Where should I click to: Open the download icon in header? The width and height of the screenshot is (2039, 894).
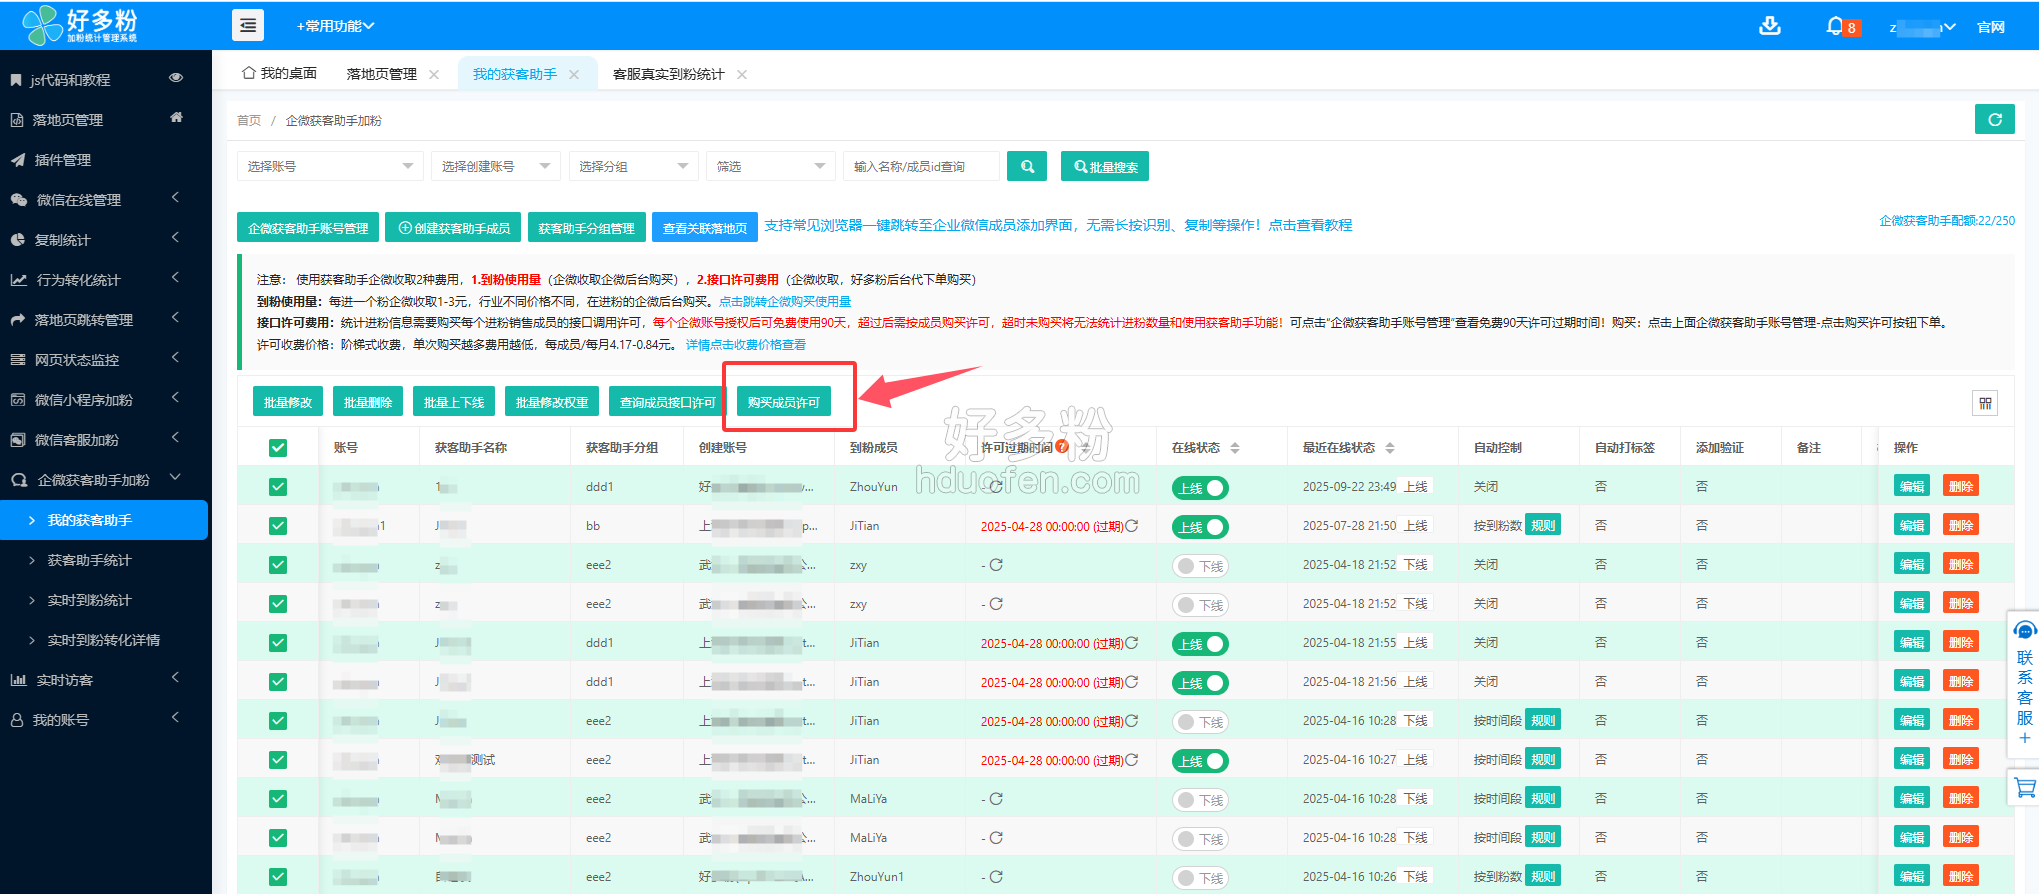1769,26
